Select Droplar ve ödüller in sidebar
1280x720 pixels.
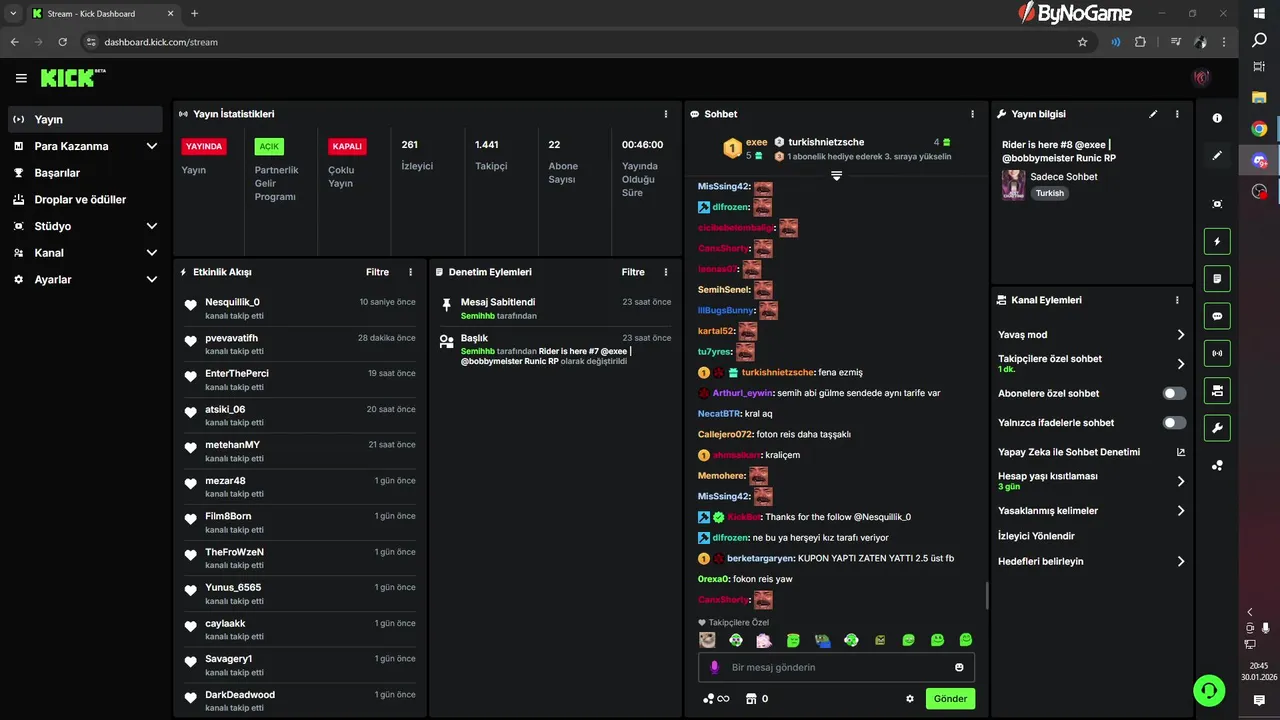[x=85, y=200]
